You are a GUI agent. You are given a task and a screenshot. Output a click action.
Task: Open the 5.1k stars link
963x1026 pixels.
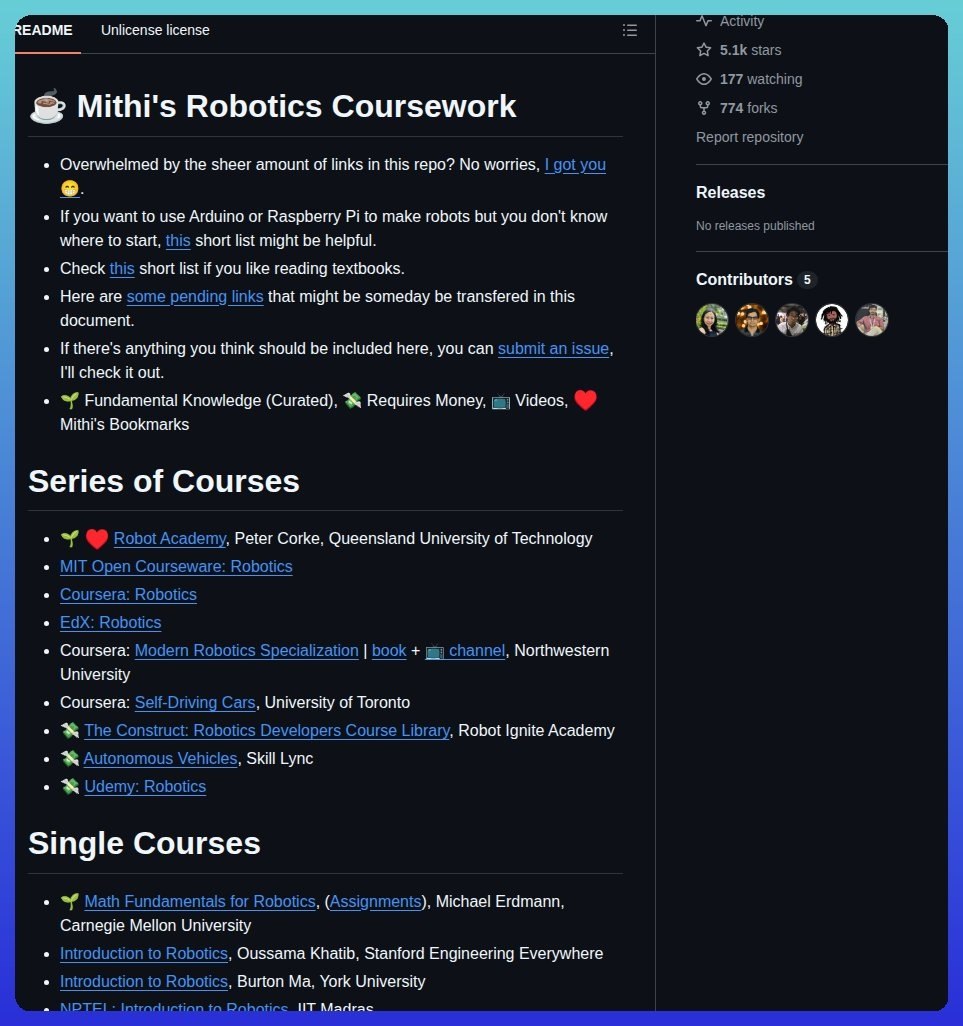click(x=750, y=50)
